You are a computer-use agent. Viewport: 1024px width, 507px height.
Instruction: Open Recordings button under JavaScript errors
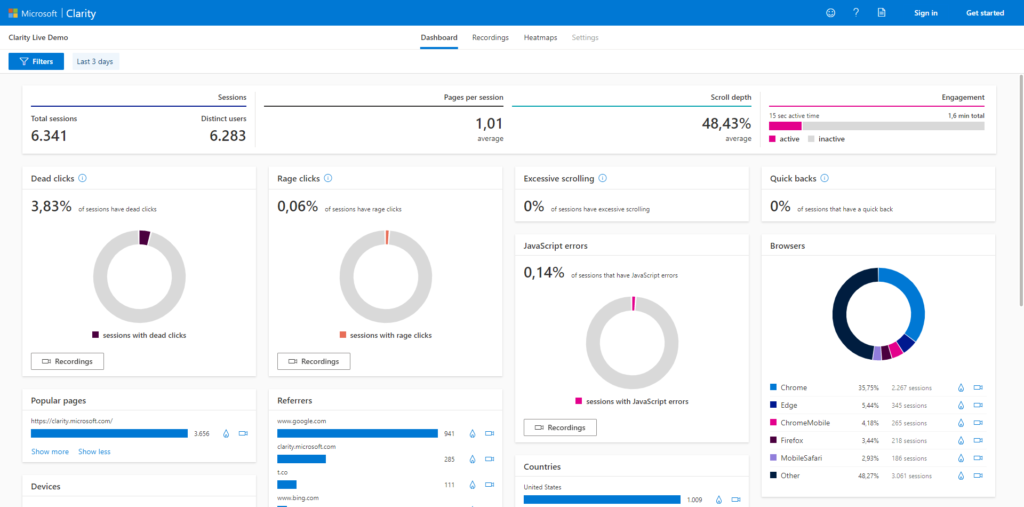pos(560,427)
